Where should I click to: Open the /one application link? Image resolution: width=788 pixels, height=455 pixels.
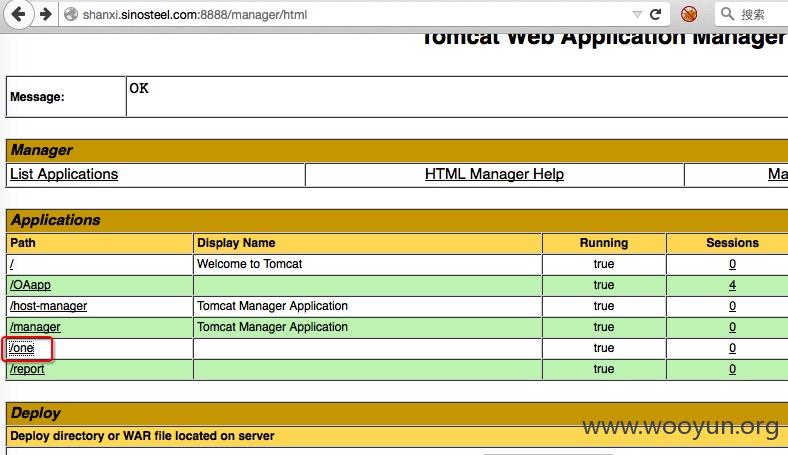click(x=22, y=348)
